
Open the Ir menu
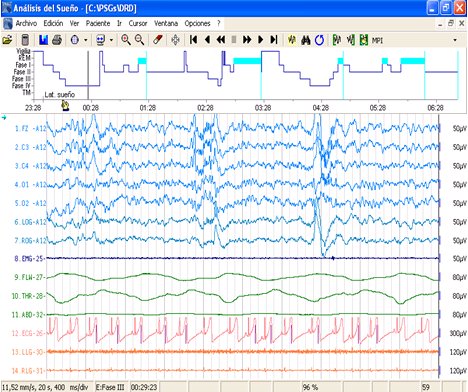(119, 23)
